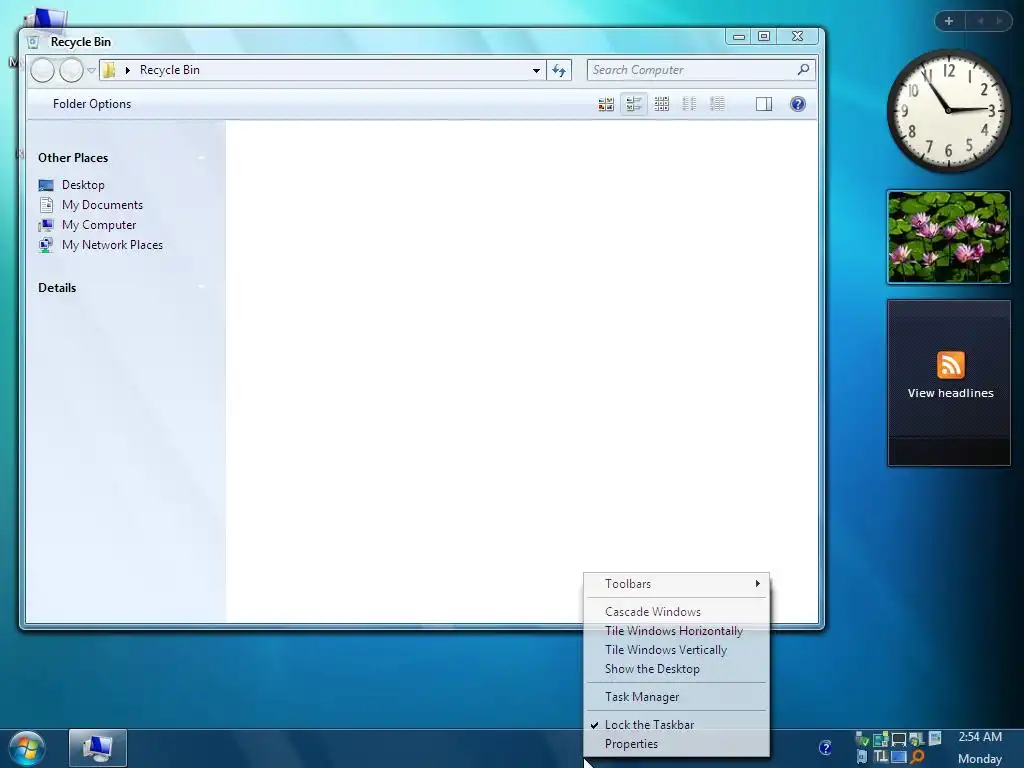Click the folder icon in address bar
Screen dimensions: 1024x768
110,70
